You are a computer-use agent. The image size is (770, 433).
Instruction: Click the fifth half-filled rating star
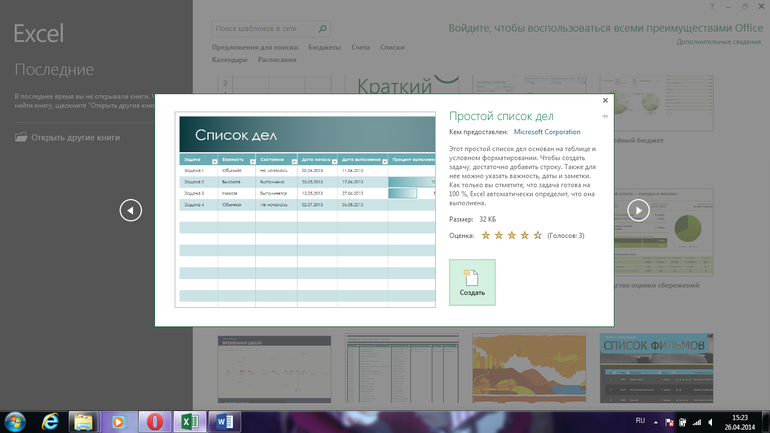click(537, 235)
